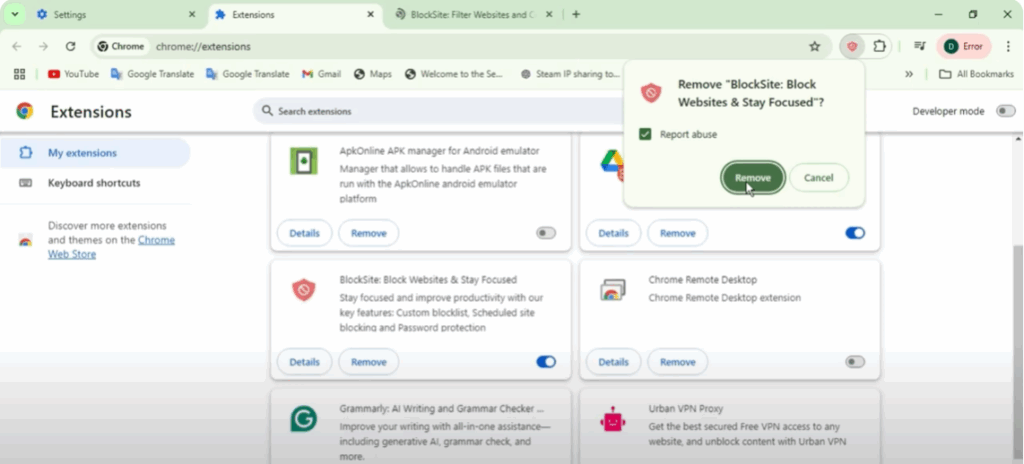The height and width of the screenshot is (464, 1024).
Task: Open Details for ApkOnline APK manager
Action: tap(304, 233)
